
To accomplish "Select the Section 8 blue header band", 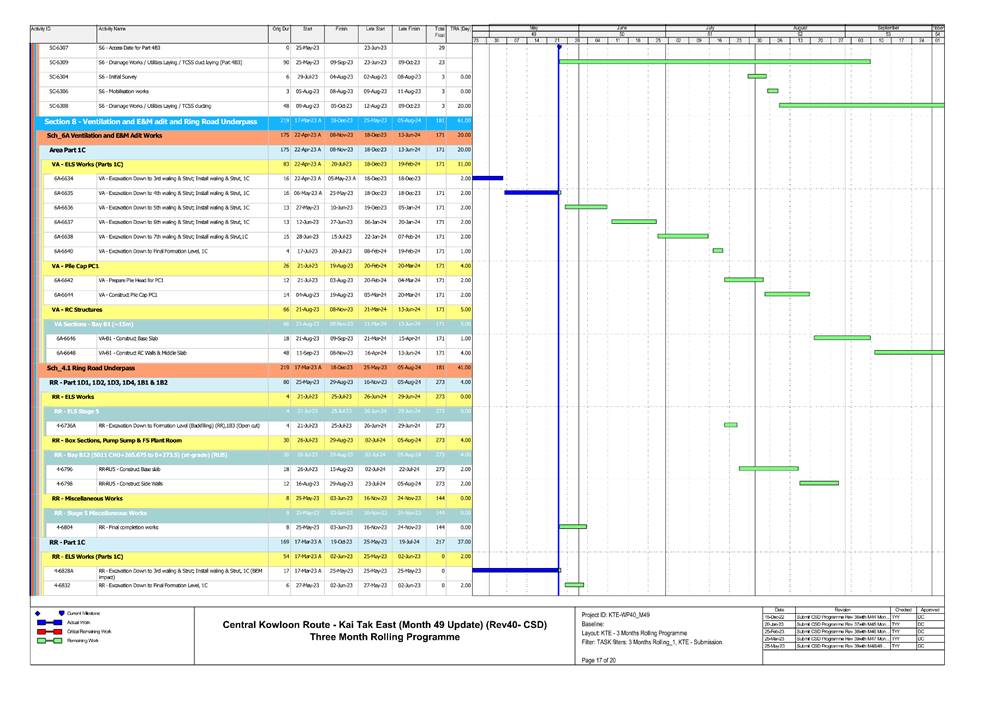I will [150, 120].
